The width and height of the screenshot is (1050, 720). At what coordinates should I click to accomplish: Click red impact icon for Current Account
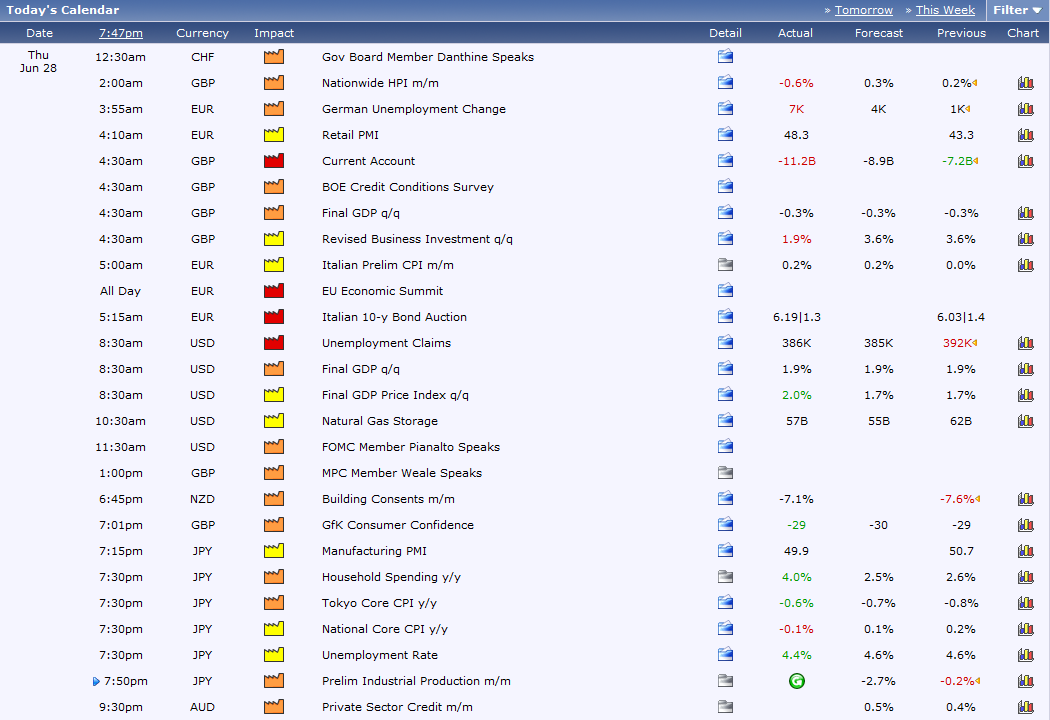(x=274, y=161)
